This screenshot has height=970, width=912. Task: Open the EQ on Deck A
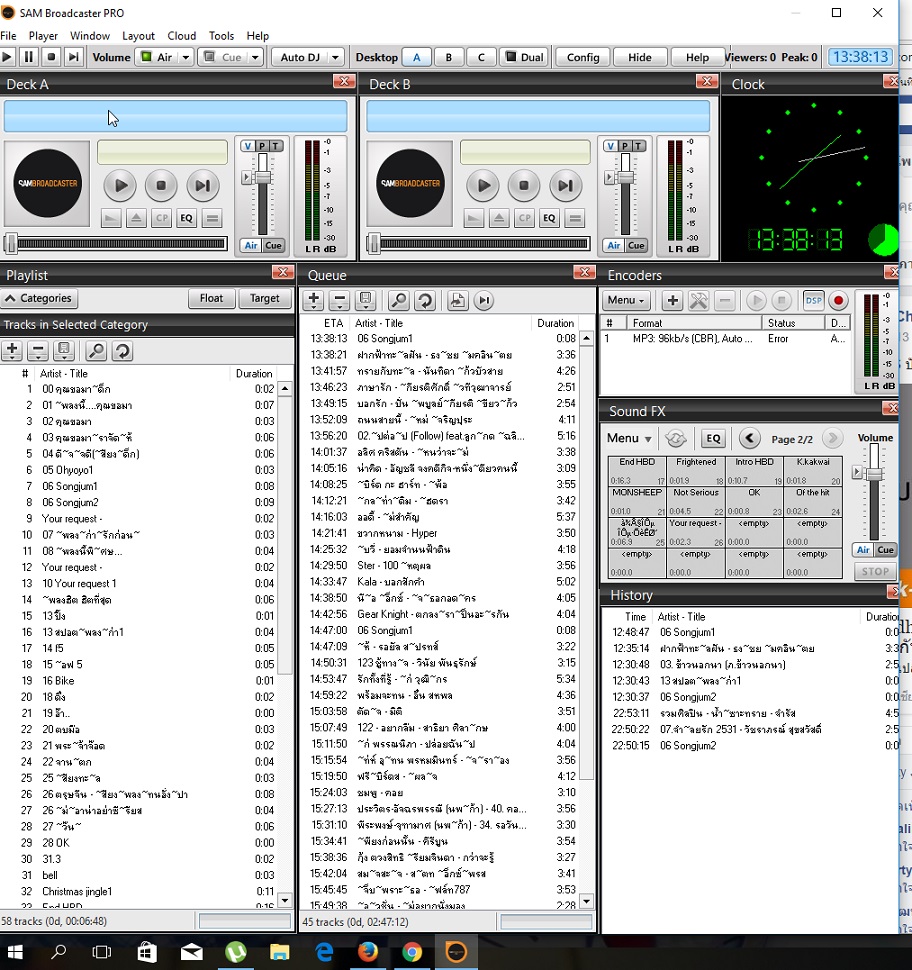186,218
